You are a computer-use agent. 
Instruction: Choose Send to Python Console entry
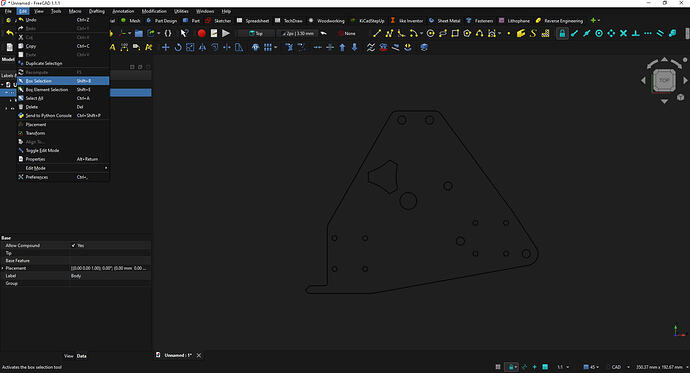click(63, 116)
